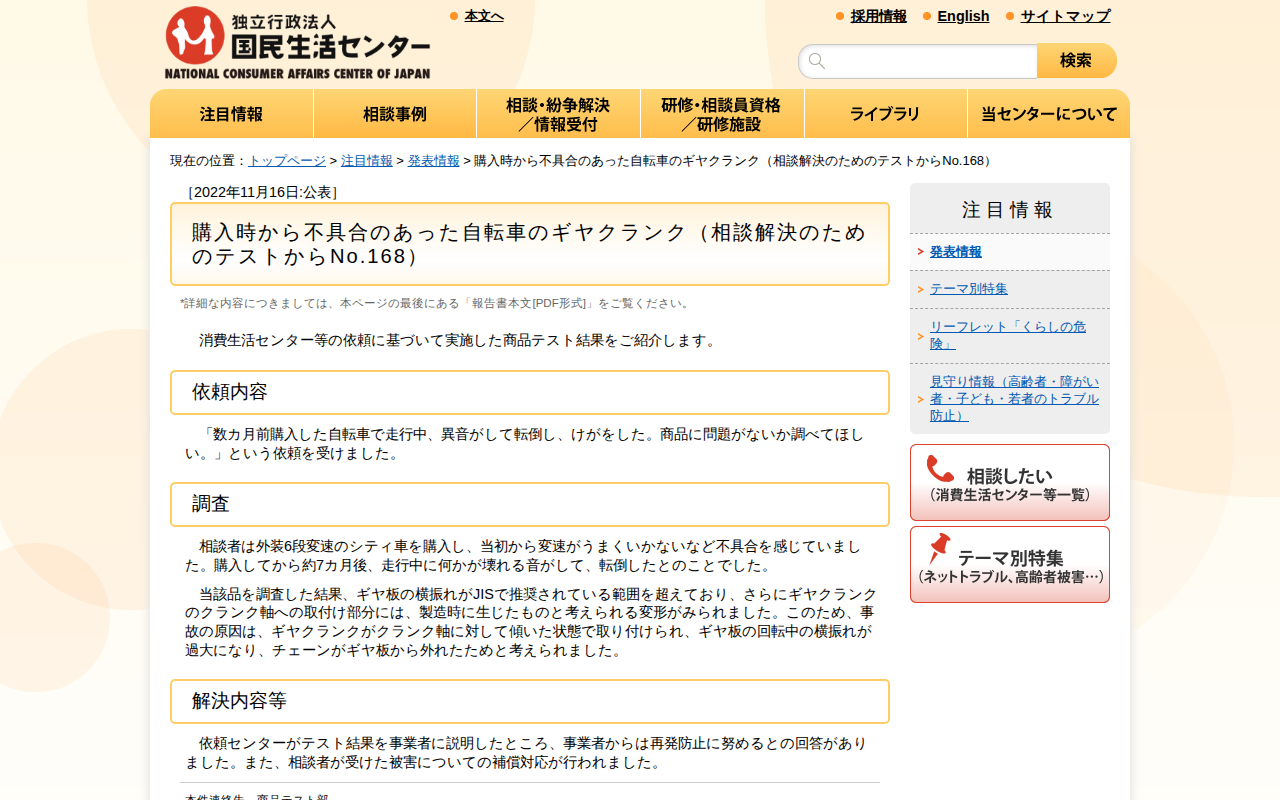This screenshot has height=800, width=1280.
Task: Open the ライブラリ navigation menu
Action: tap(885, 113)
